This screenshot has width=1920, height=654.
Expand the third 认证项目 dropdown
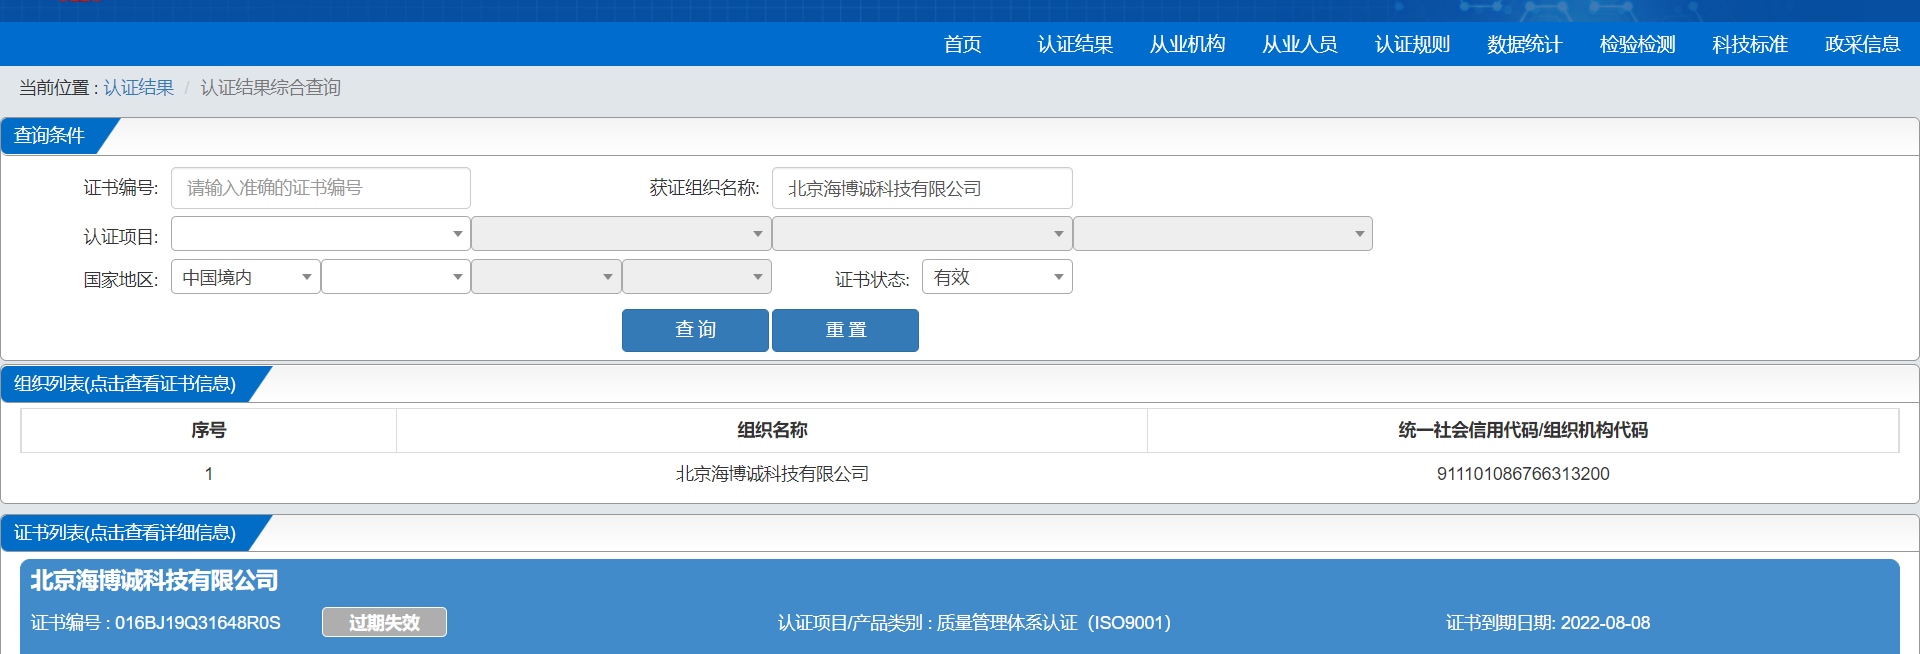922,234
